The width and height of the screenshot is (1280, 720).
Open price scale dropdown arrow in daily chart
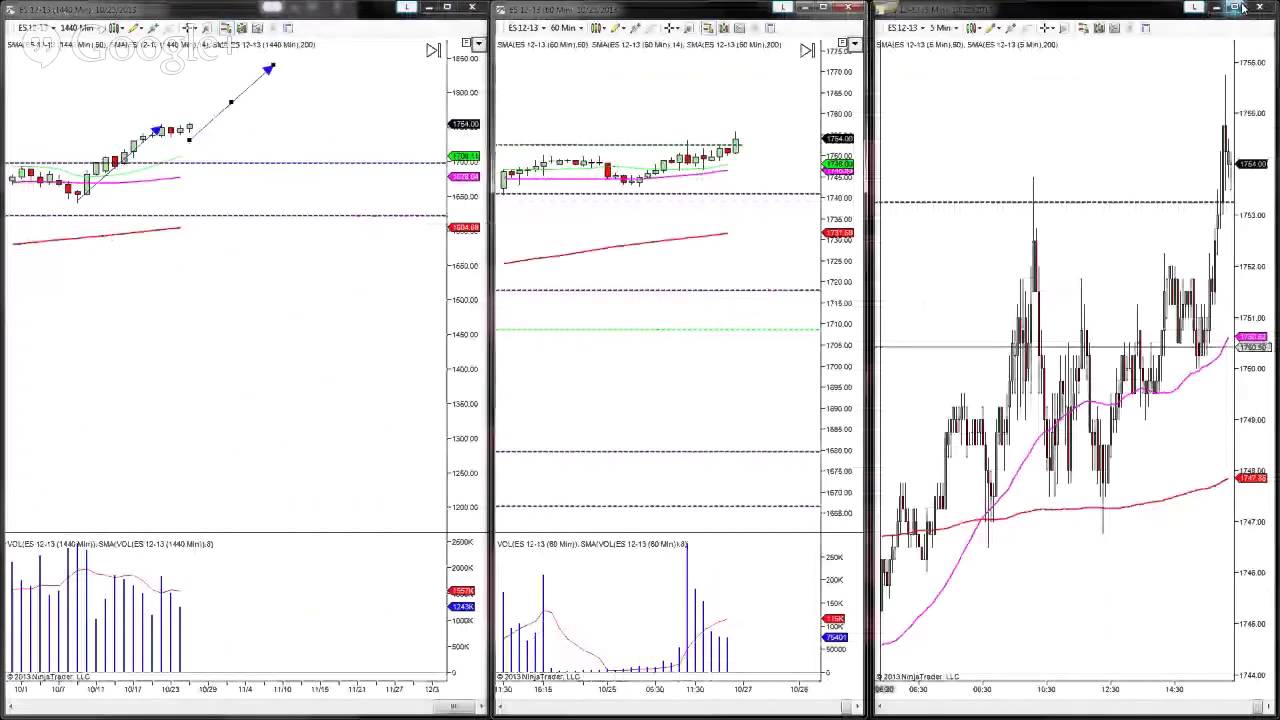click(x=479, y=43)
